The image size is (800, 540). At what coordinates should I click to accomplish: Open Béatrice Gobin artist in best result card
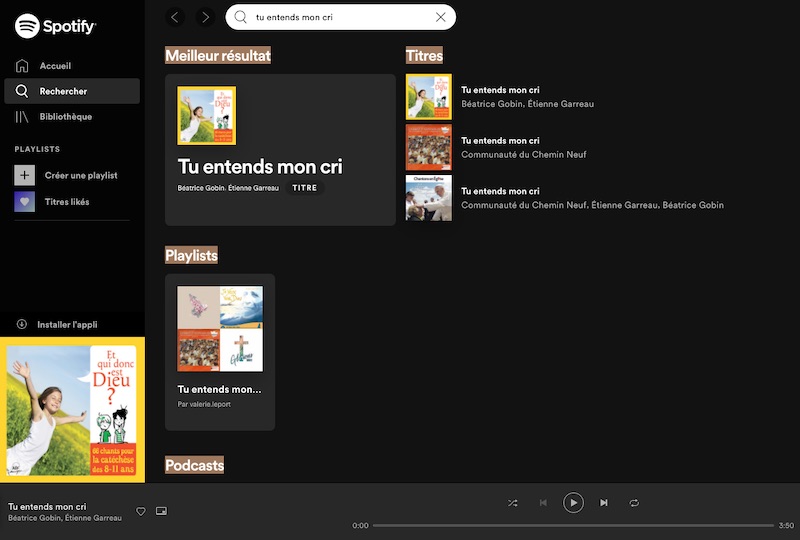coord(201,188)
